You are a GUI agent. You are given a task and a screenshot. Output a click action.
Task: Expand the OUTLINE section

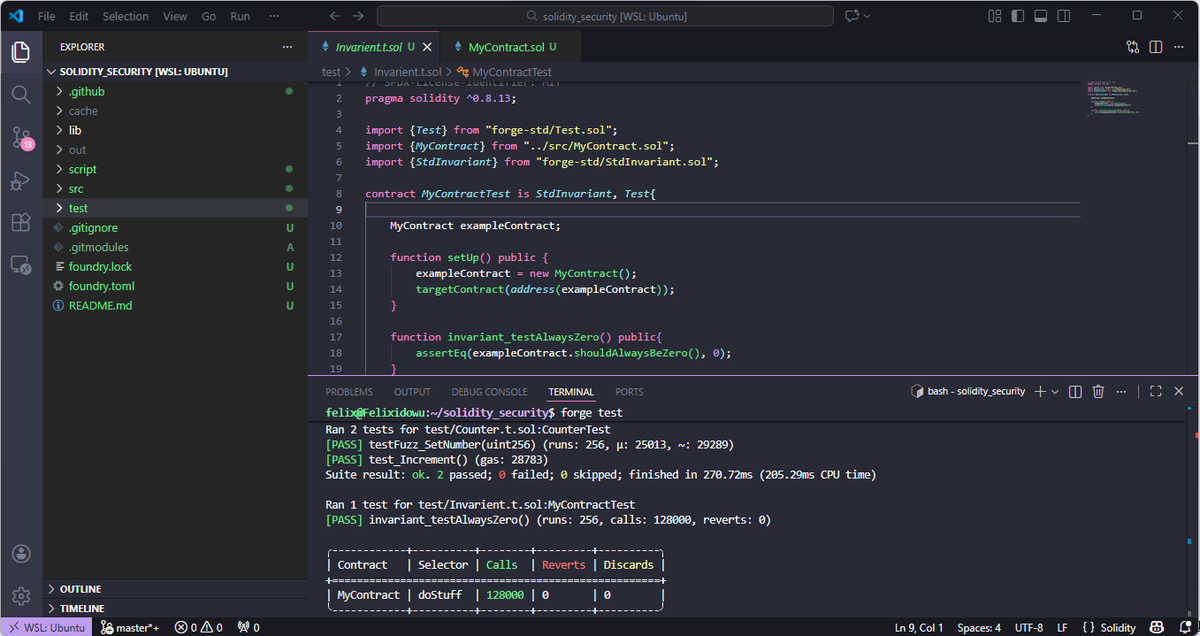point(175,589)
